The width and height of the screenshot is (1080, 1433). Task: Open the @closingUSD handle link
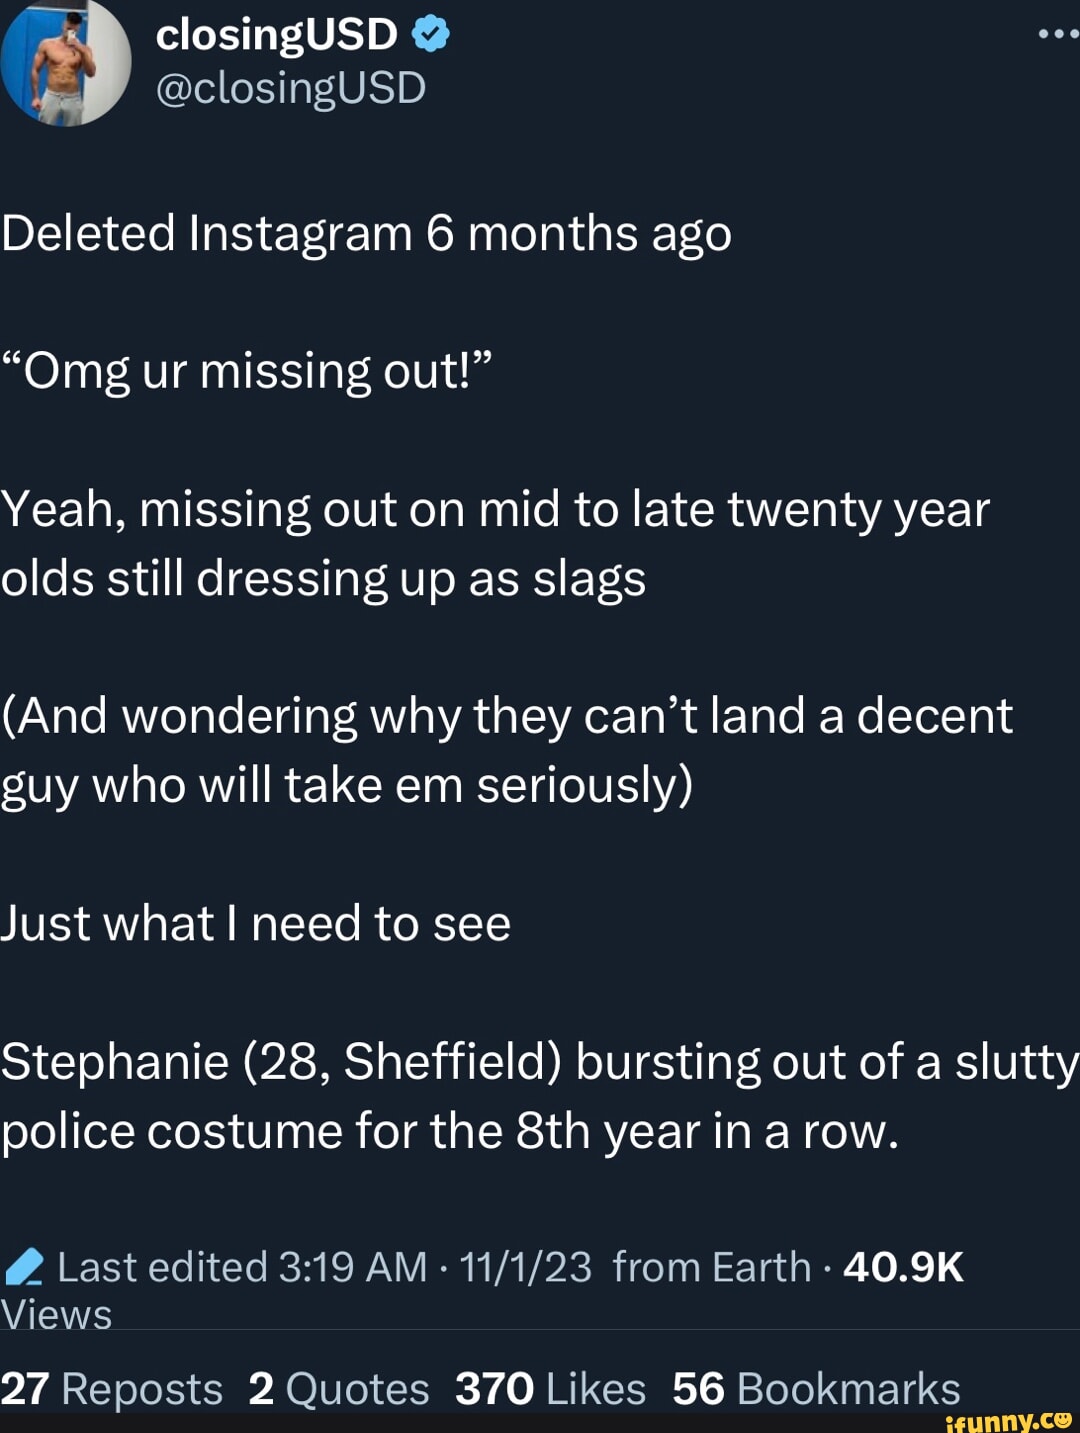(291, 88)
